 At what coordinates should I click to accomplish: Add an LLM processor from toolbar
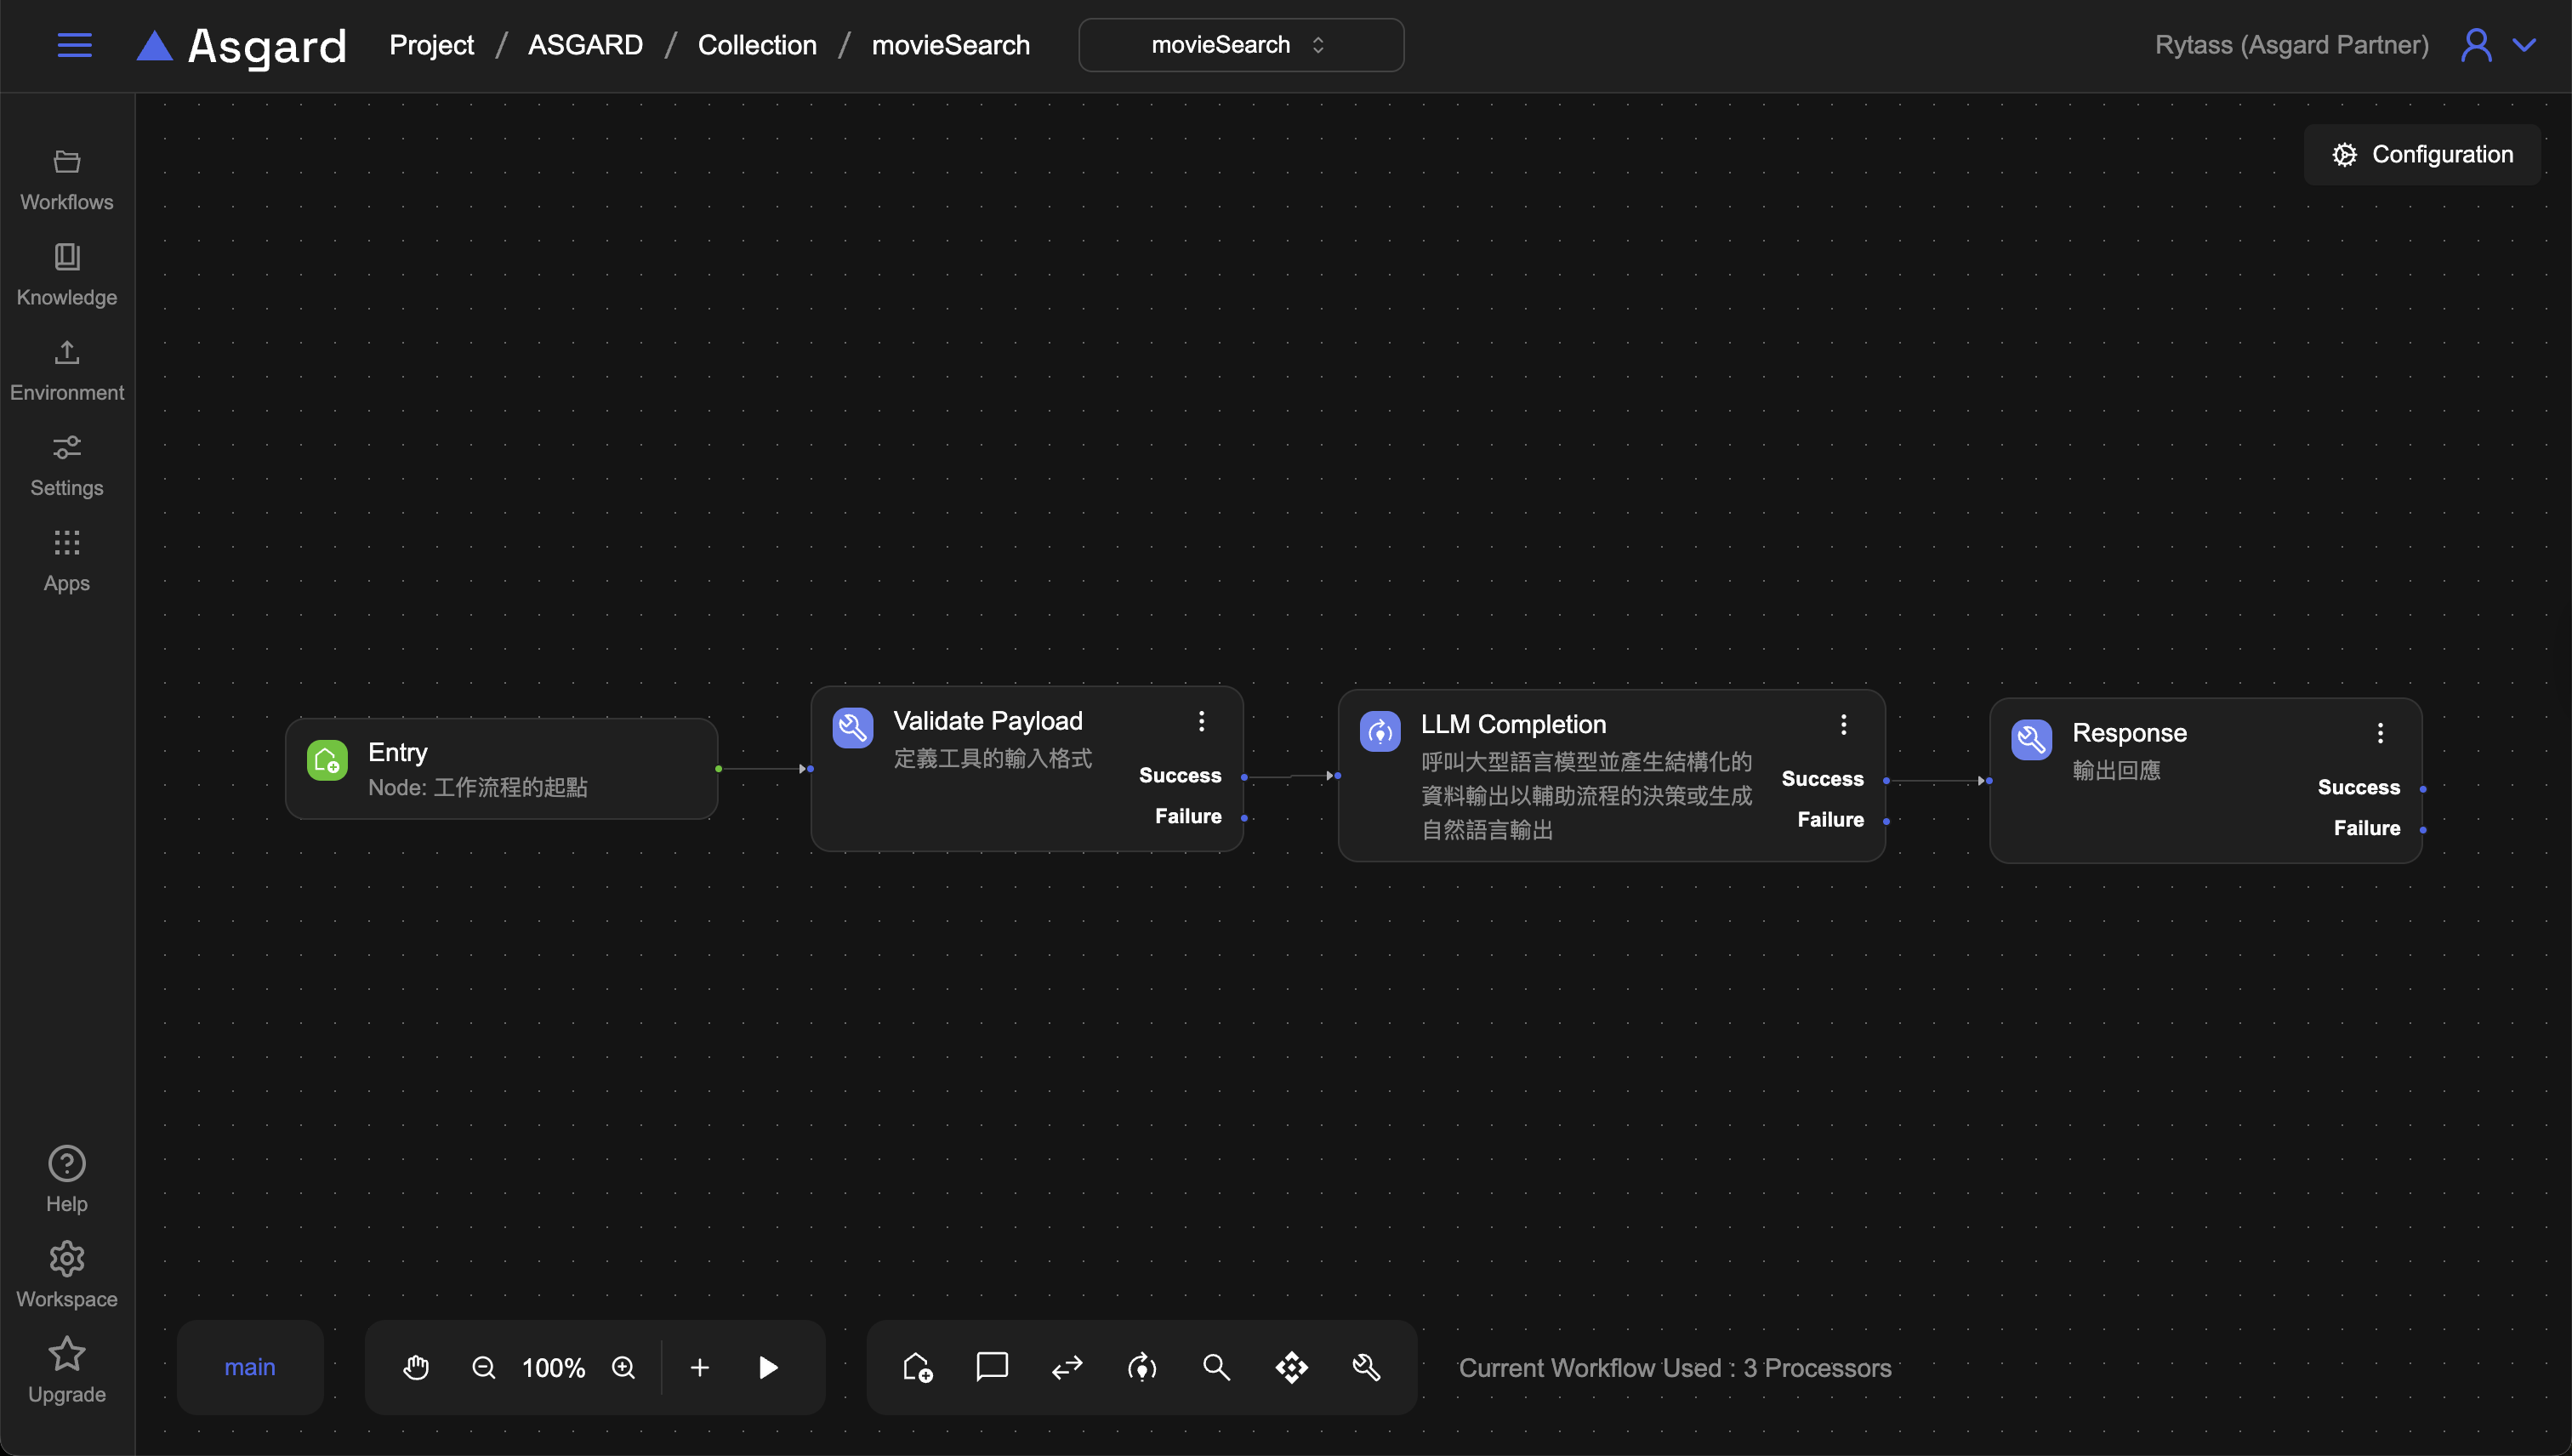click(x=1142, y=1367)
